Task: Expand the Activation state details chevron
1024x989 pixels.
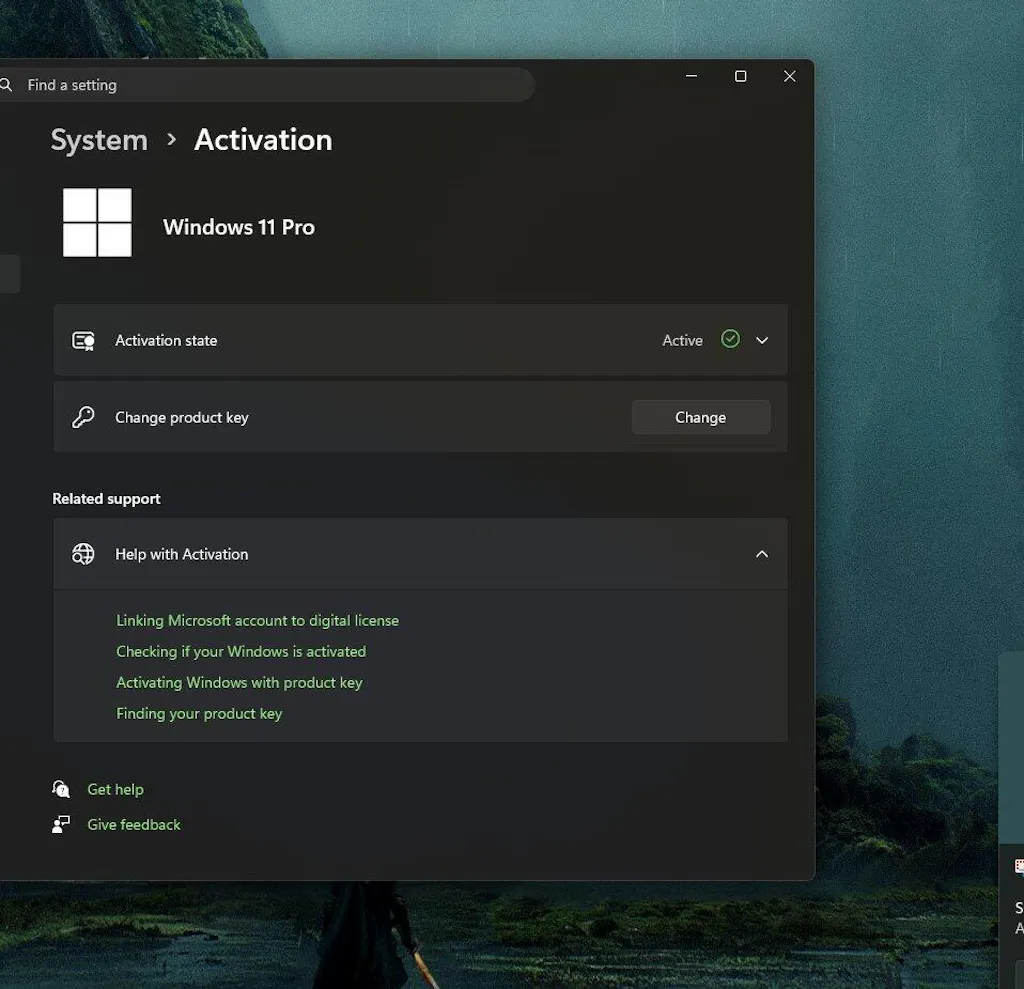Action: [x=762, y=341]
